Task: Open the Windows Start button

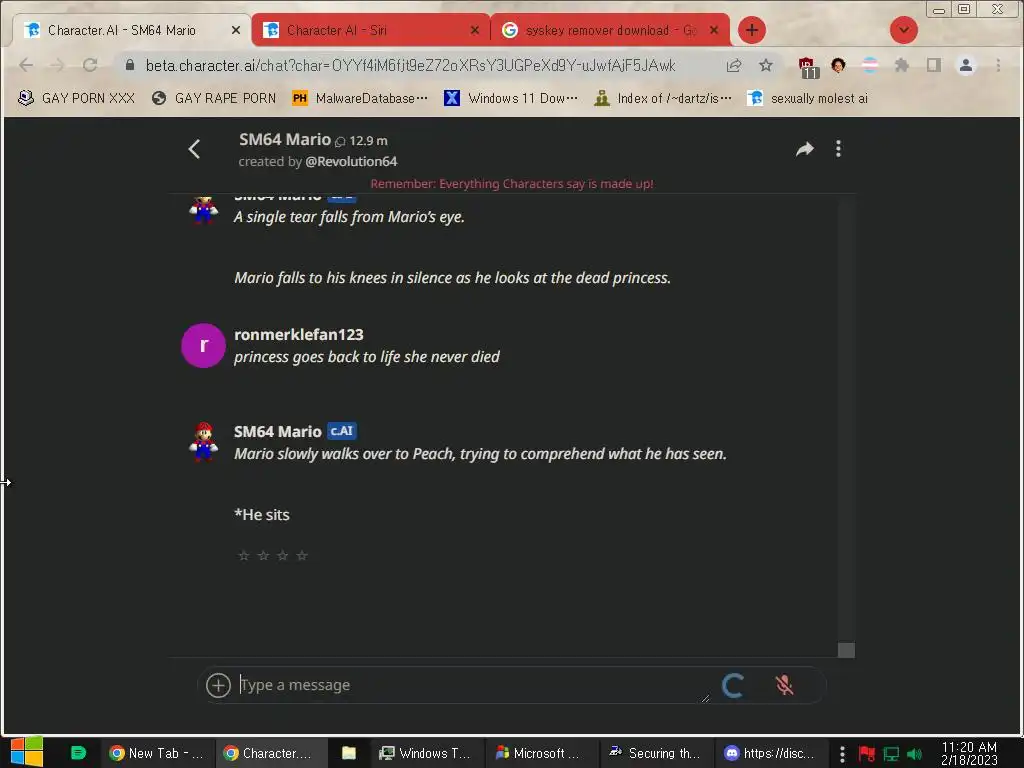Action: point(27,752)
